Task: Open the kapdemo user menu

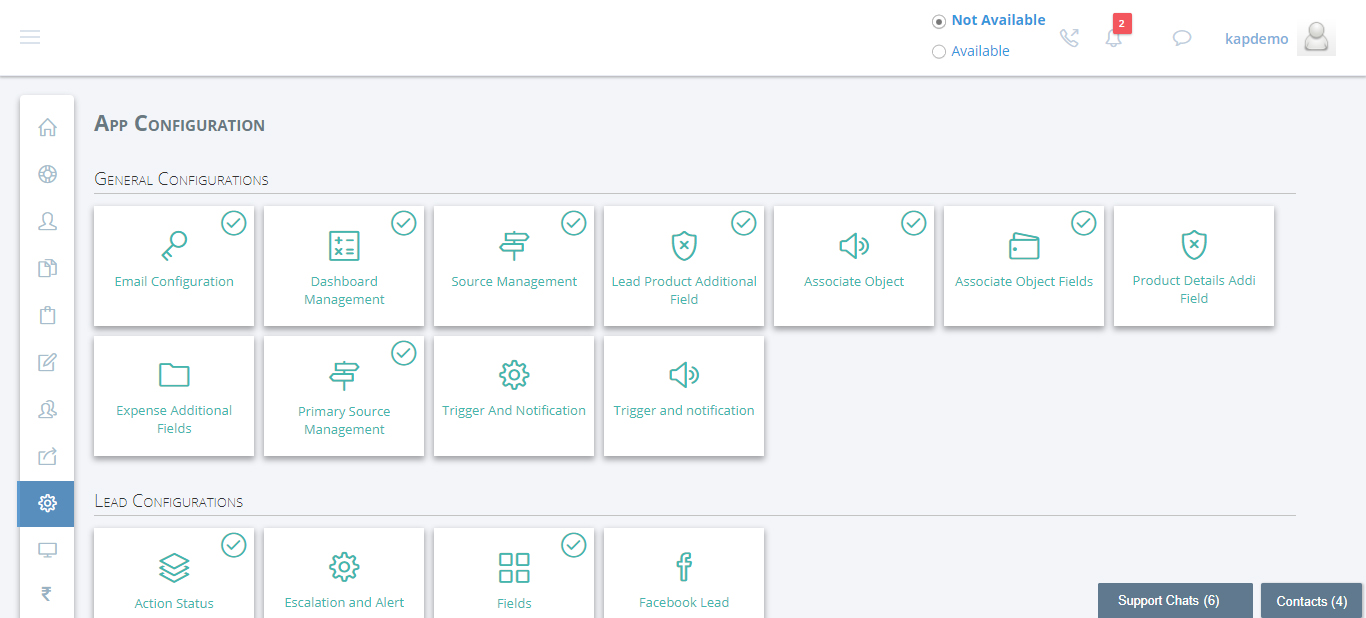Action: pos(1257,39)
